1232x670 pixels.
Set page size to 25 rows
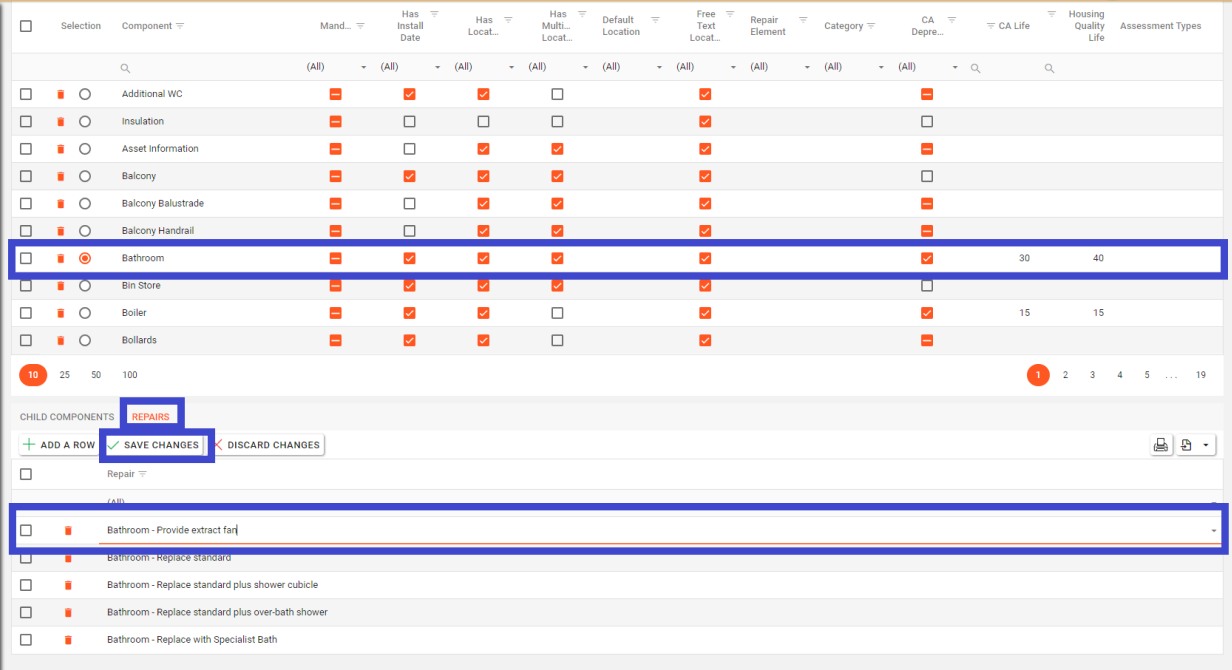point(65,375)
